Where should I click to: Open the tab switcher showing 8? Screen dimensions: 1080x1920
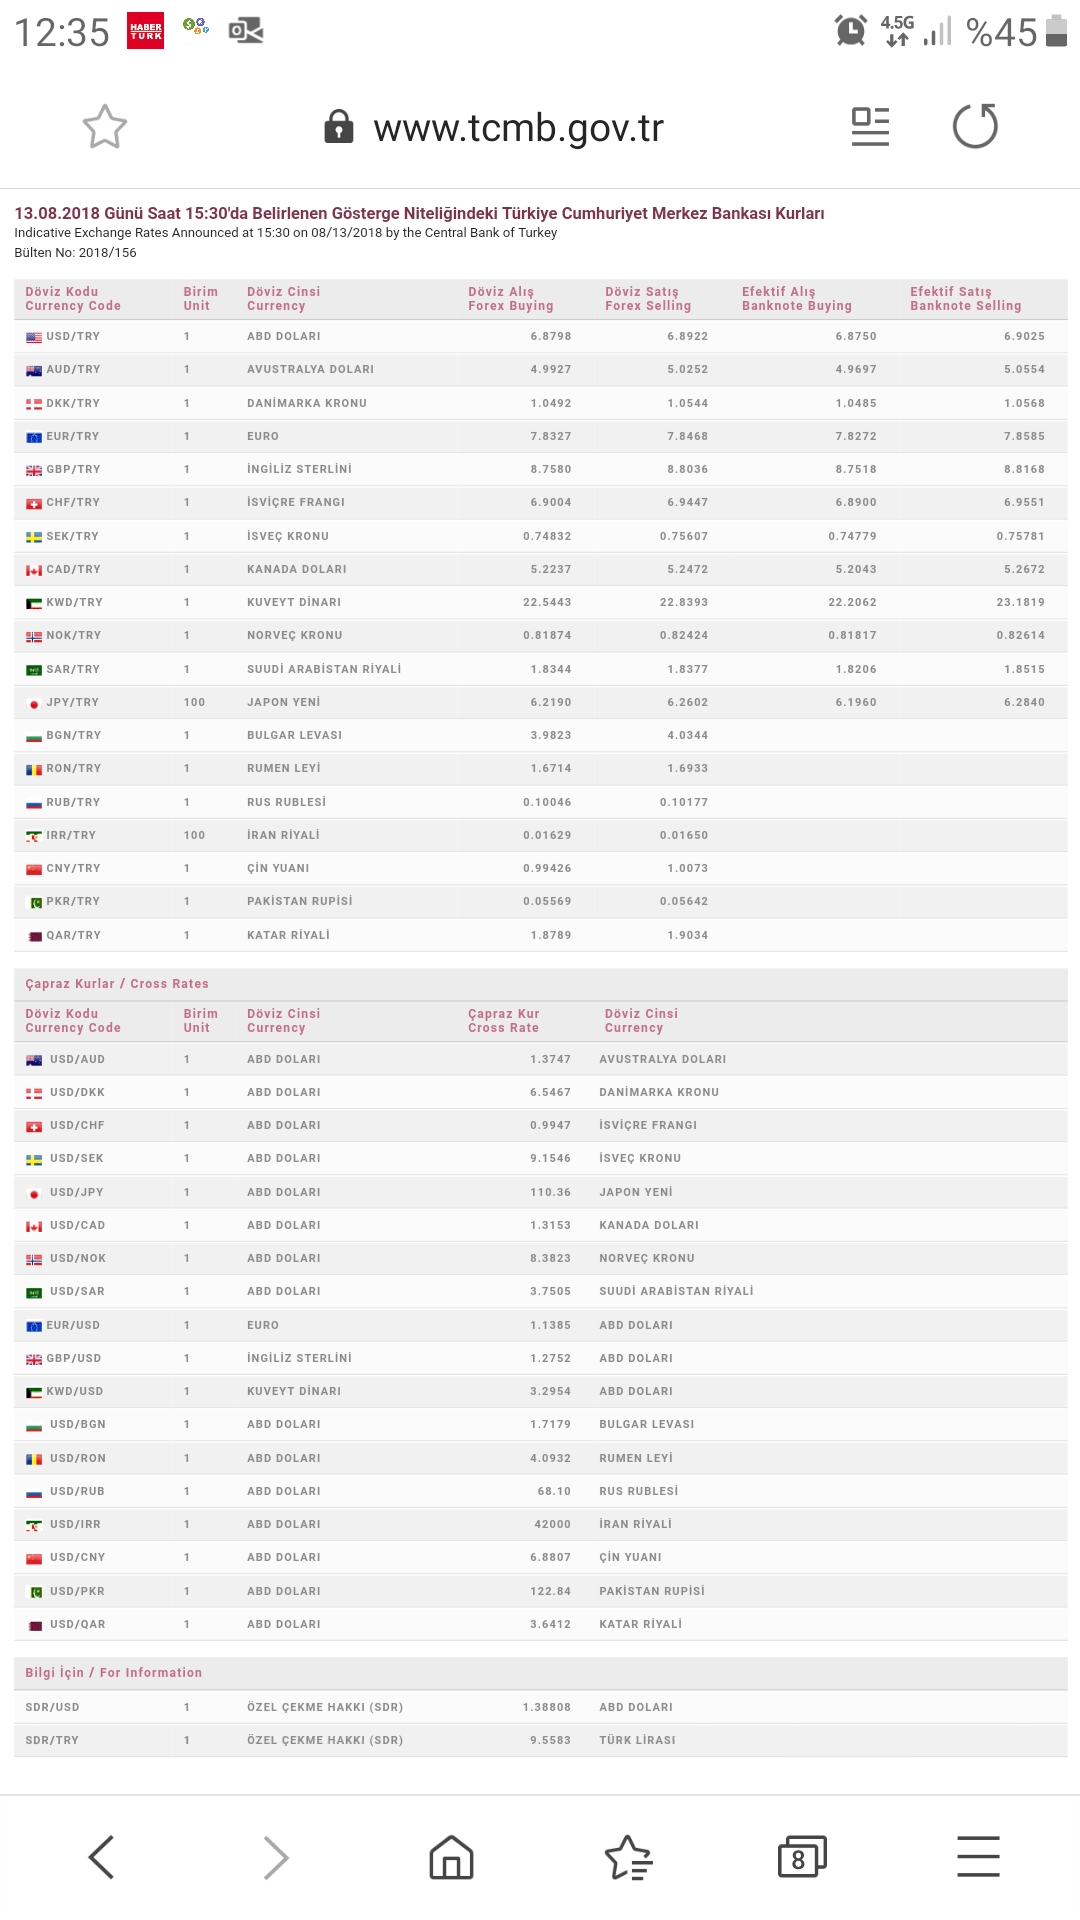click(x=802, y=1857)
